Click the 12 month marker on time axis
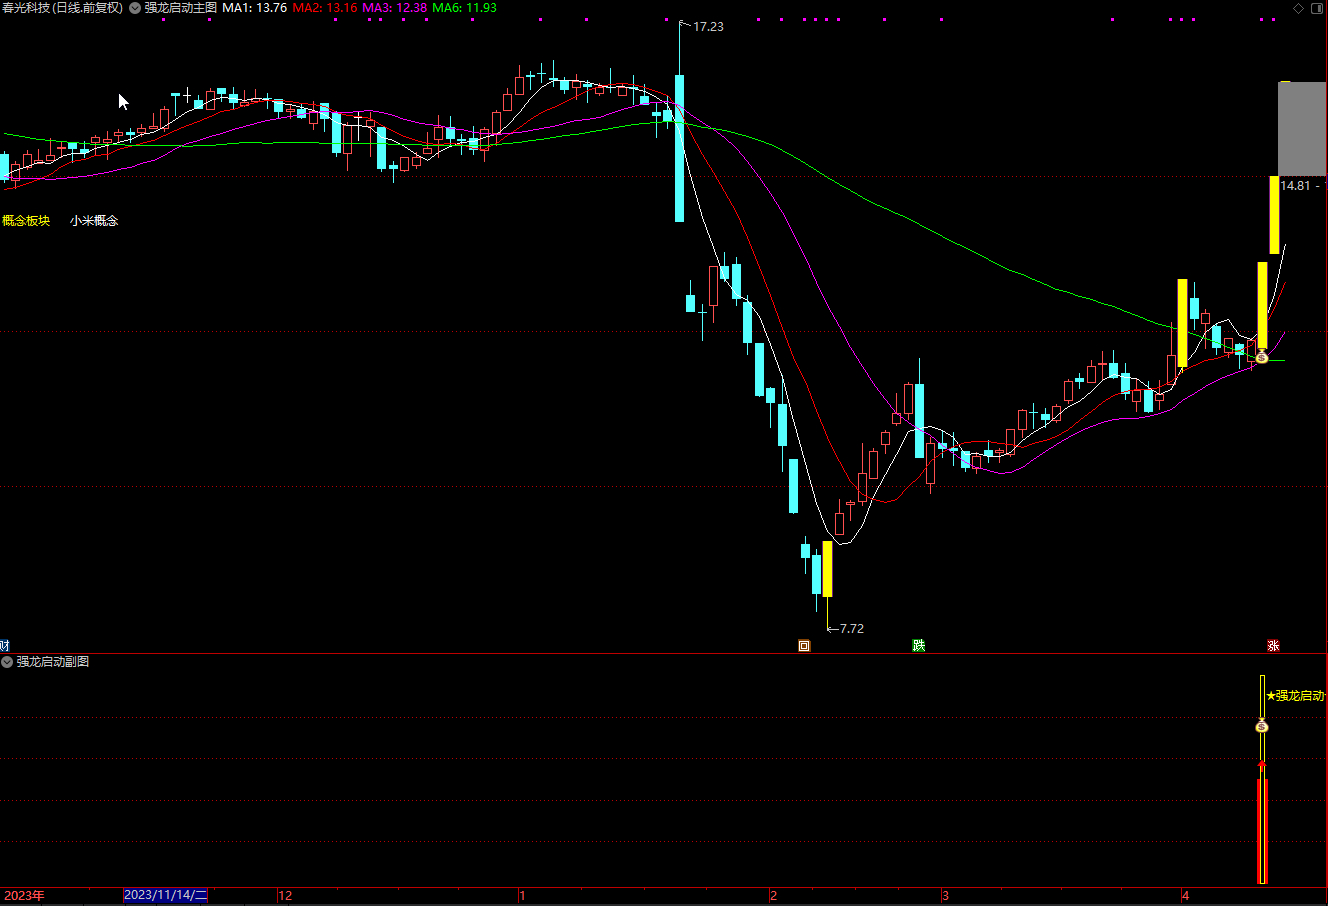This screenshot has height=906, width=1328. 286,895
